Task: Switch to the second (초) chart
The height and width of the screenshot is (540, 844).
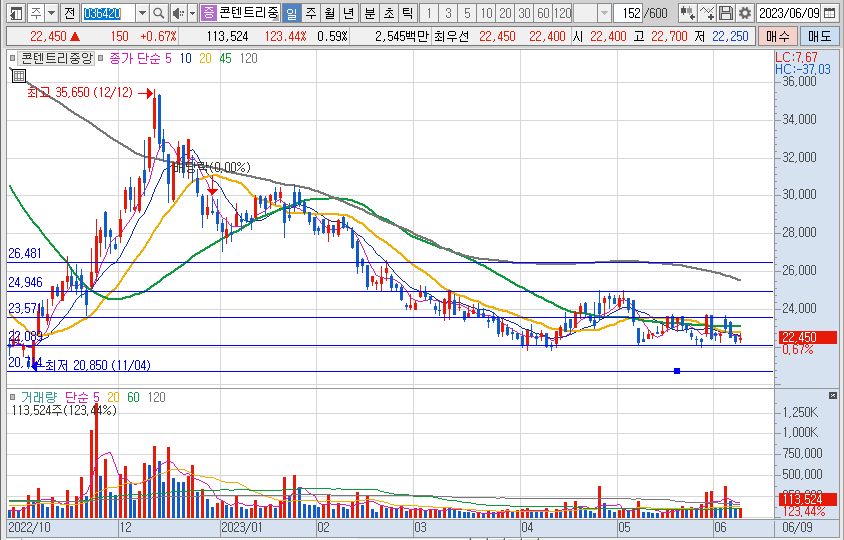Action: click(x=389, y=13)
